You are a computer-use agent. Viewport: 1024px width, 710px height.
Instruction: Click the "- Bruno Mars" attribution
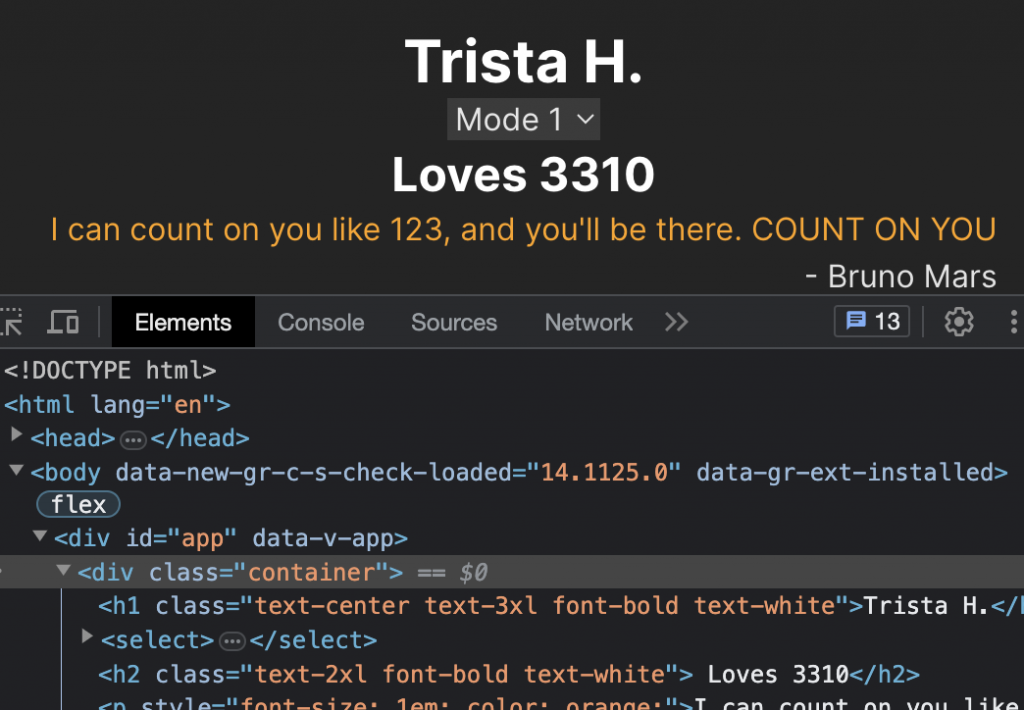901,276
